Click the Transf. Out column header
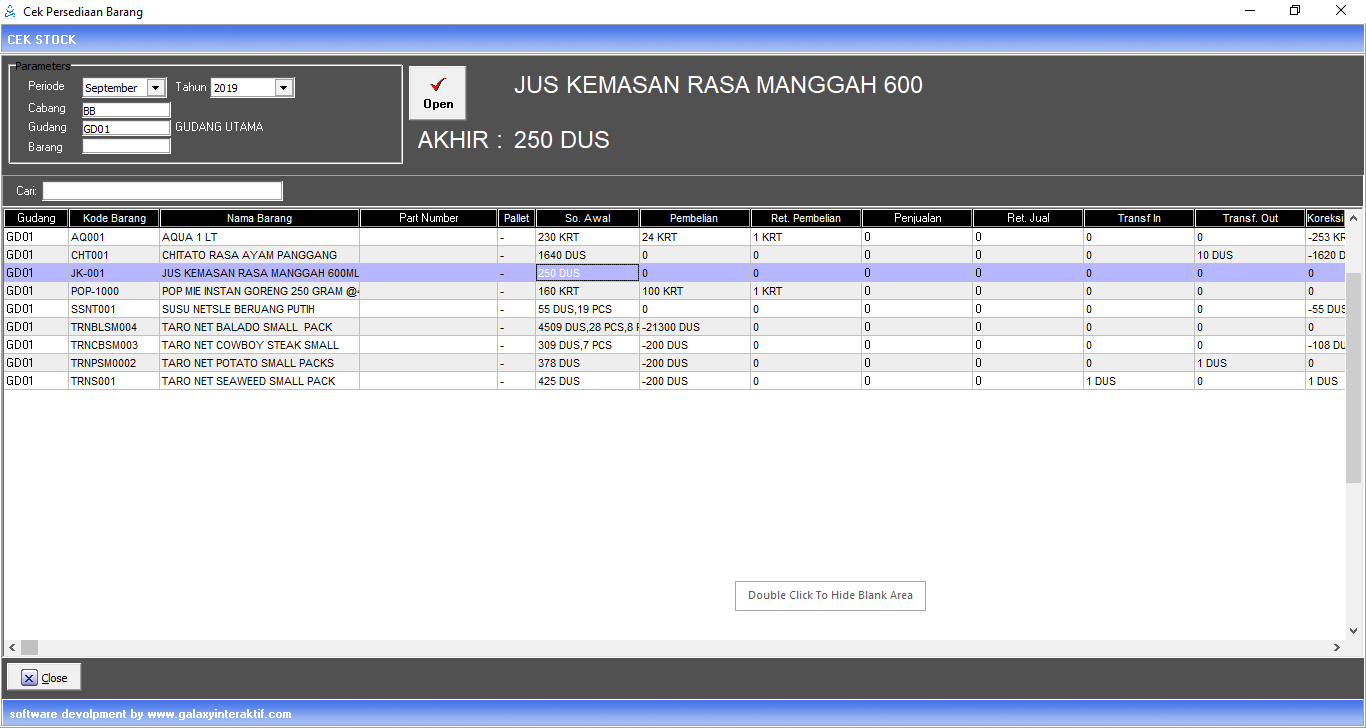 1249,218
